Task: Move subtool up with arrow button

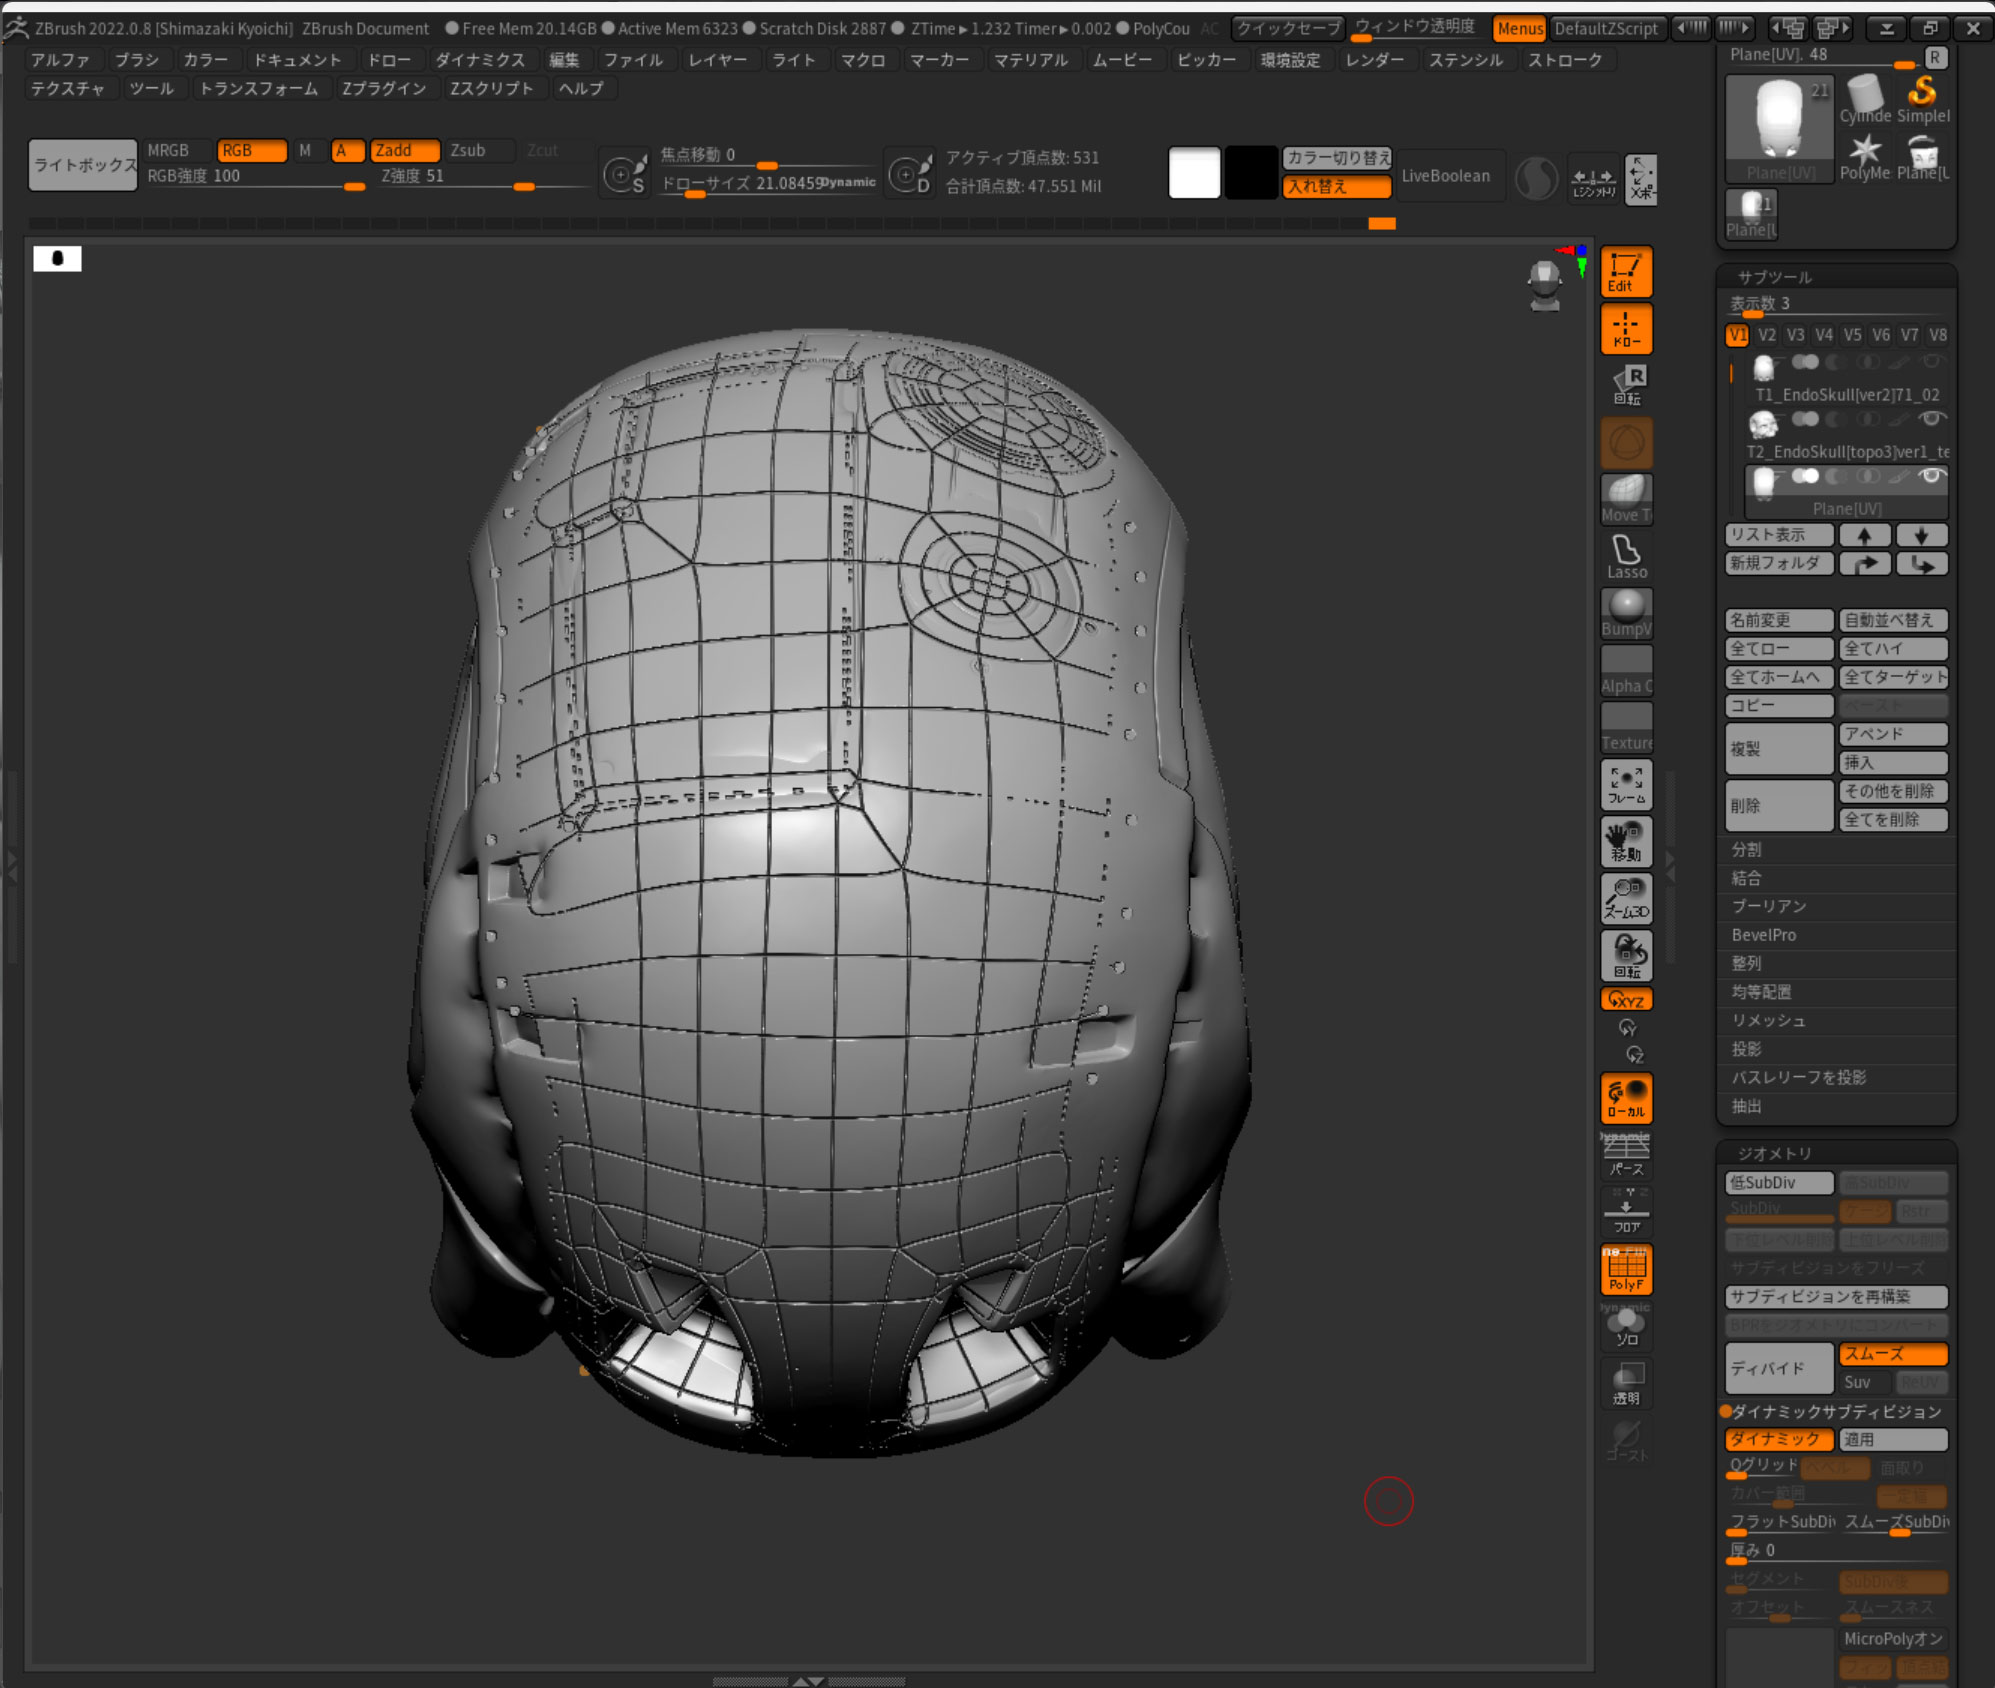Action: (1865, 535)
